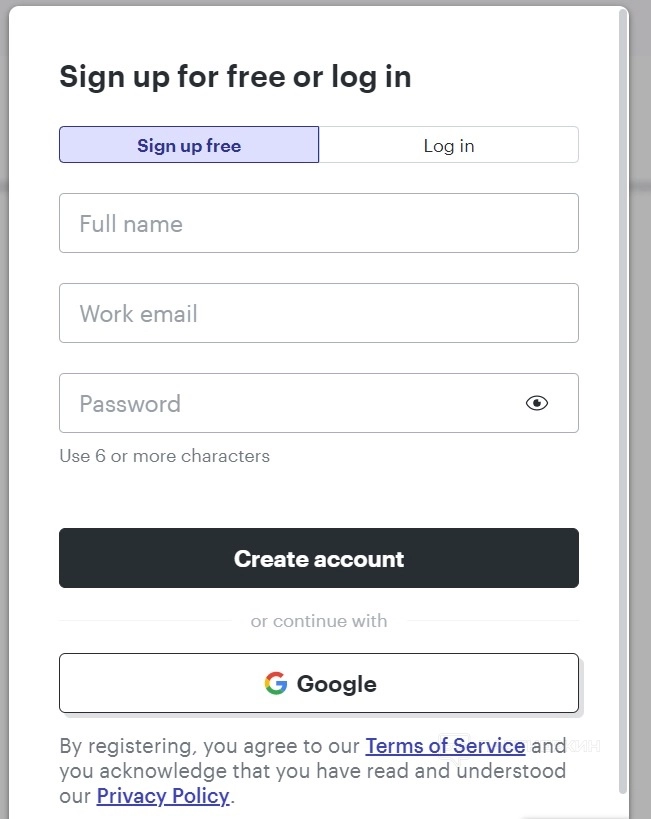This screenshot has width=651, height=819.
Task: Click the Google G logo
Action: [x=275, y=683]
